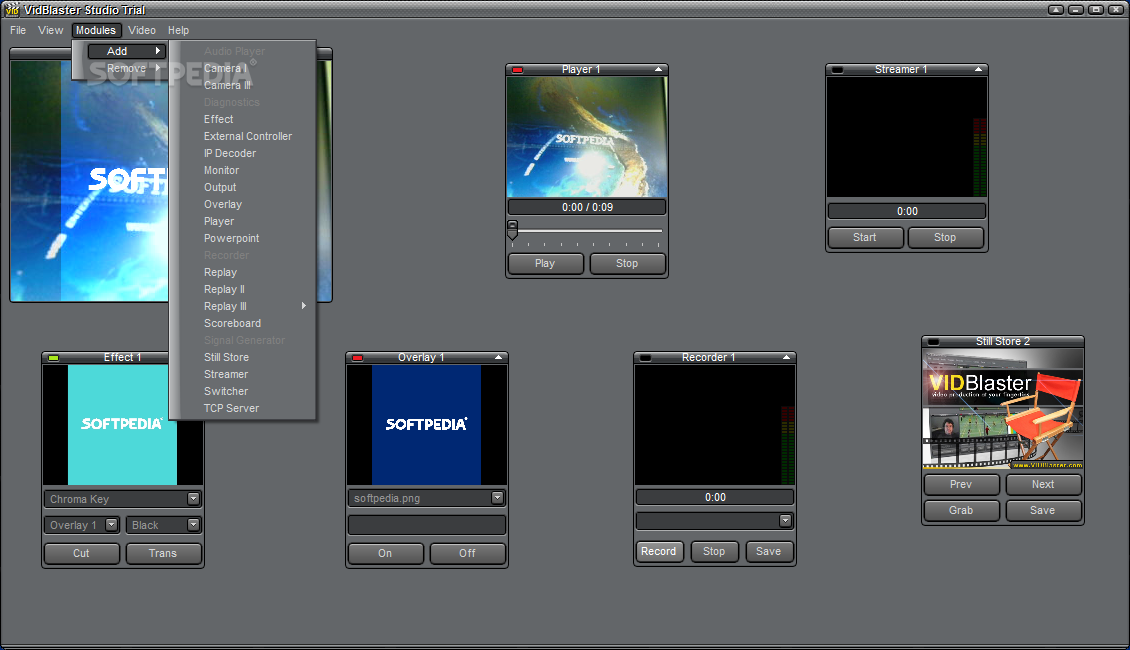
Task: Collapse Overlay 1 module with arrow
Action: click(498, 357)
